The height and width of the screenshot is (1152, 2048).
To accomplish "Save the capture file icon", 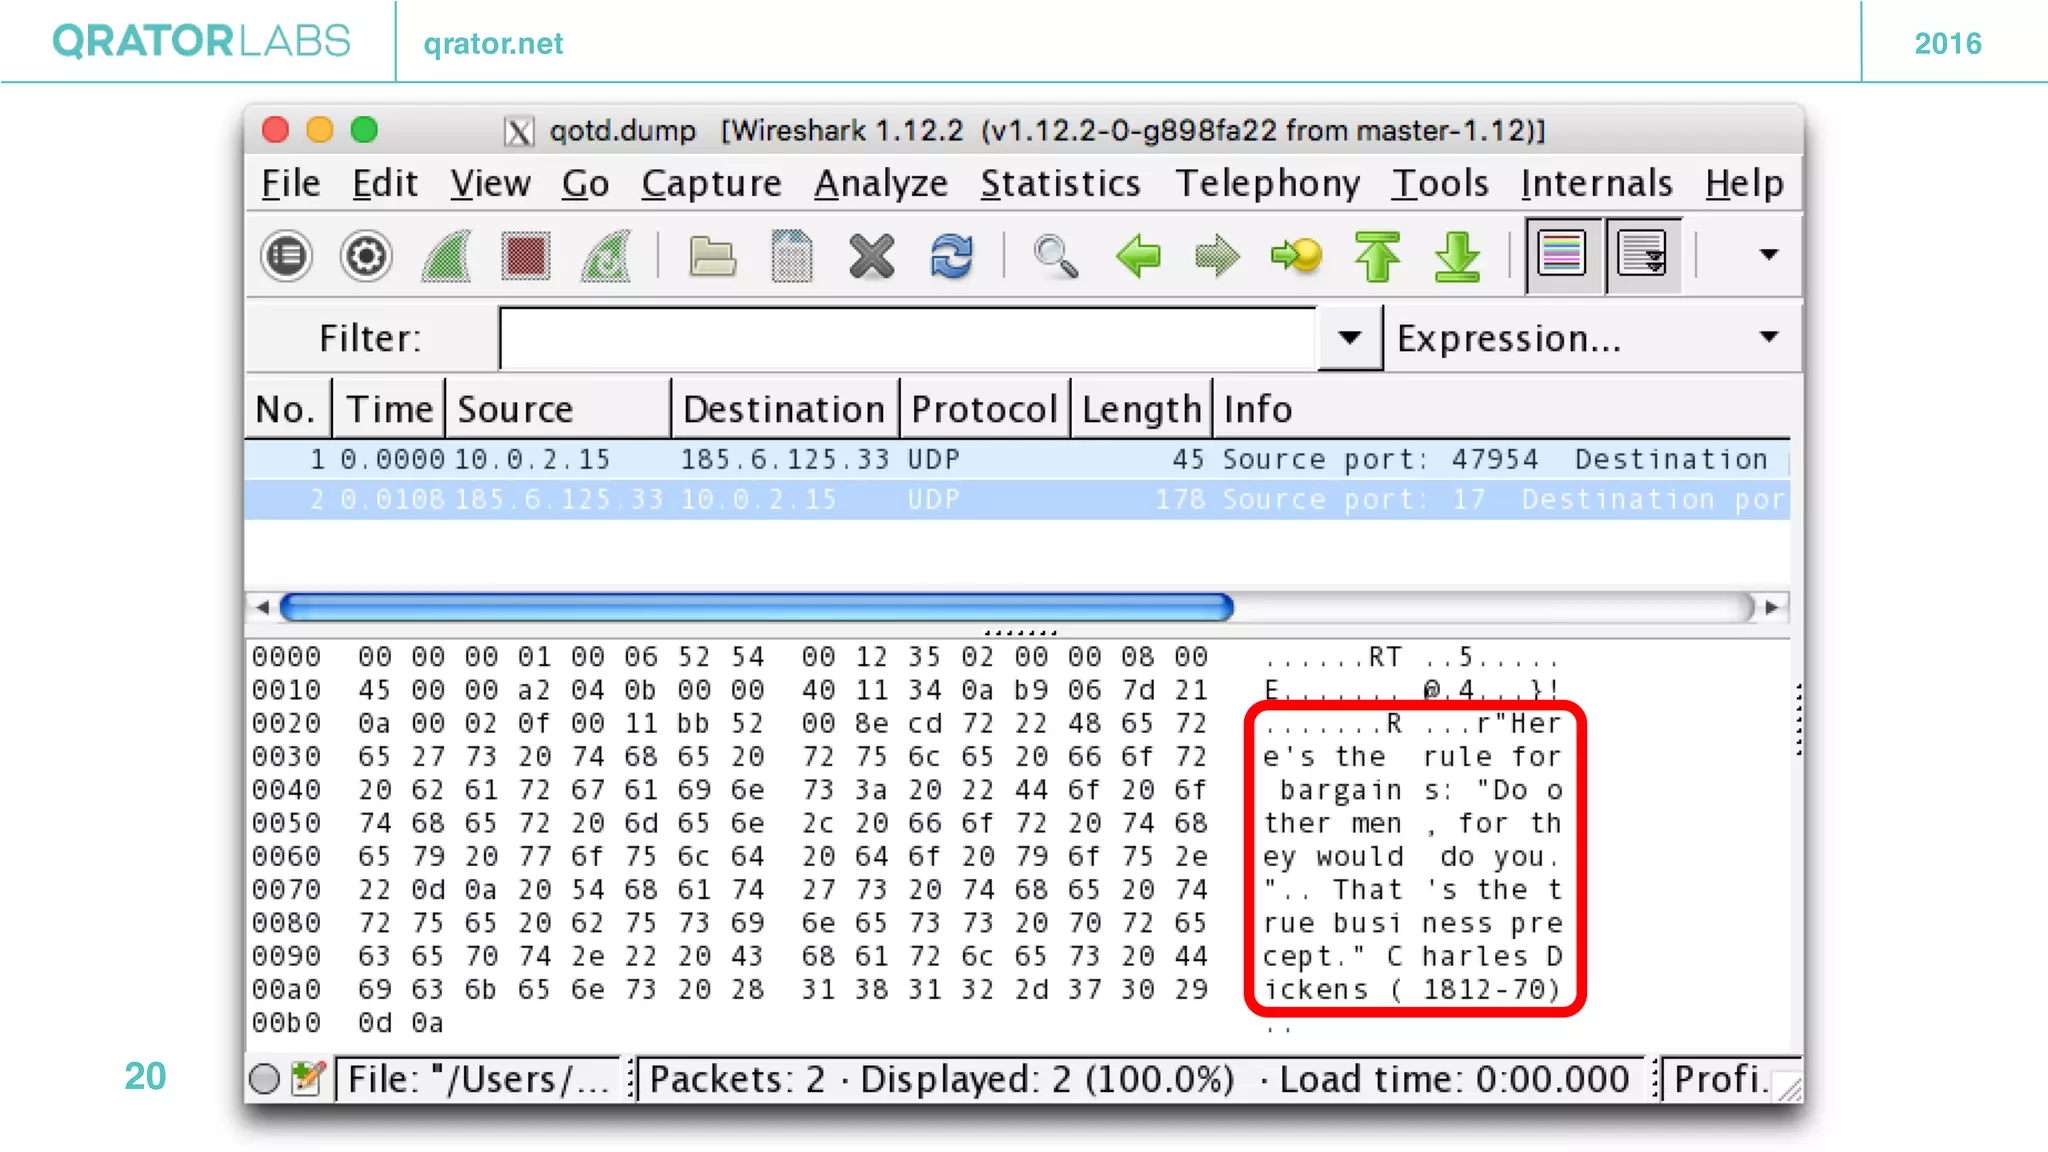I will [792, 256].
